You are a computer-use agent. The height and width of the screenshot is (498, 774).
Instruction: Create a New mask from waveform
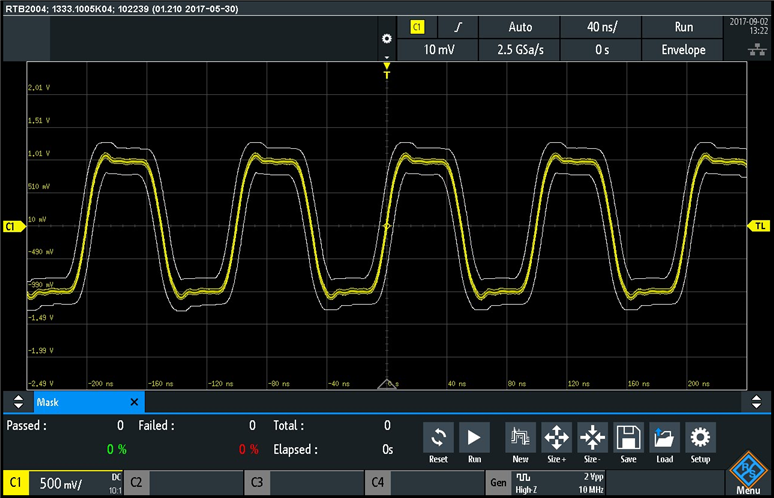coord(520,441)
